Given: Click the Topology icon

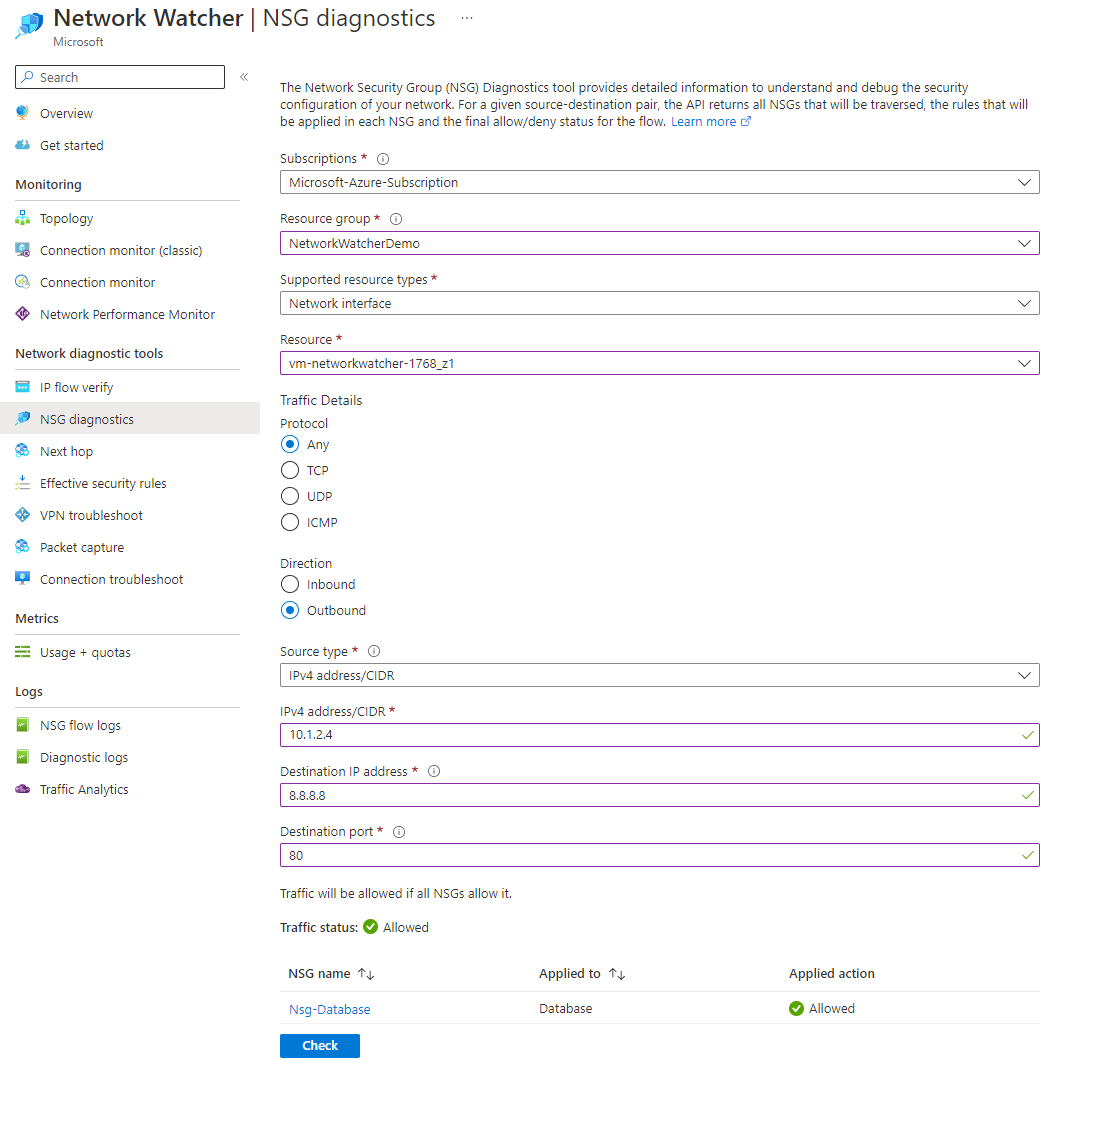Looking at the screenshot, I should (x=23, y=217).
